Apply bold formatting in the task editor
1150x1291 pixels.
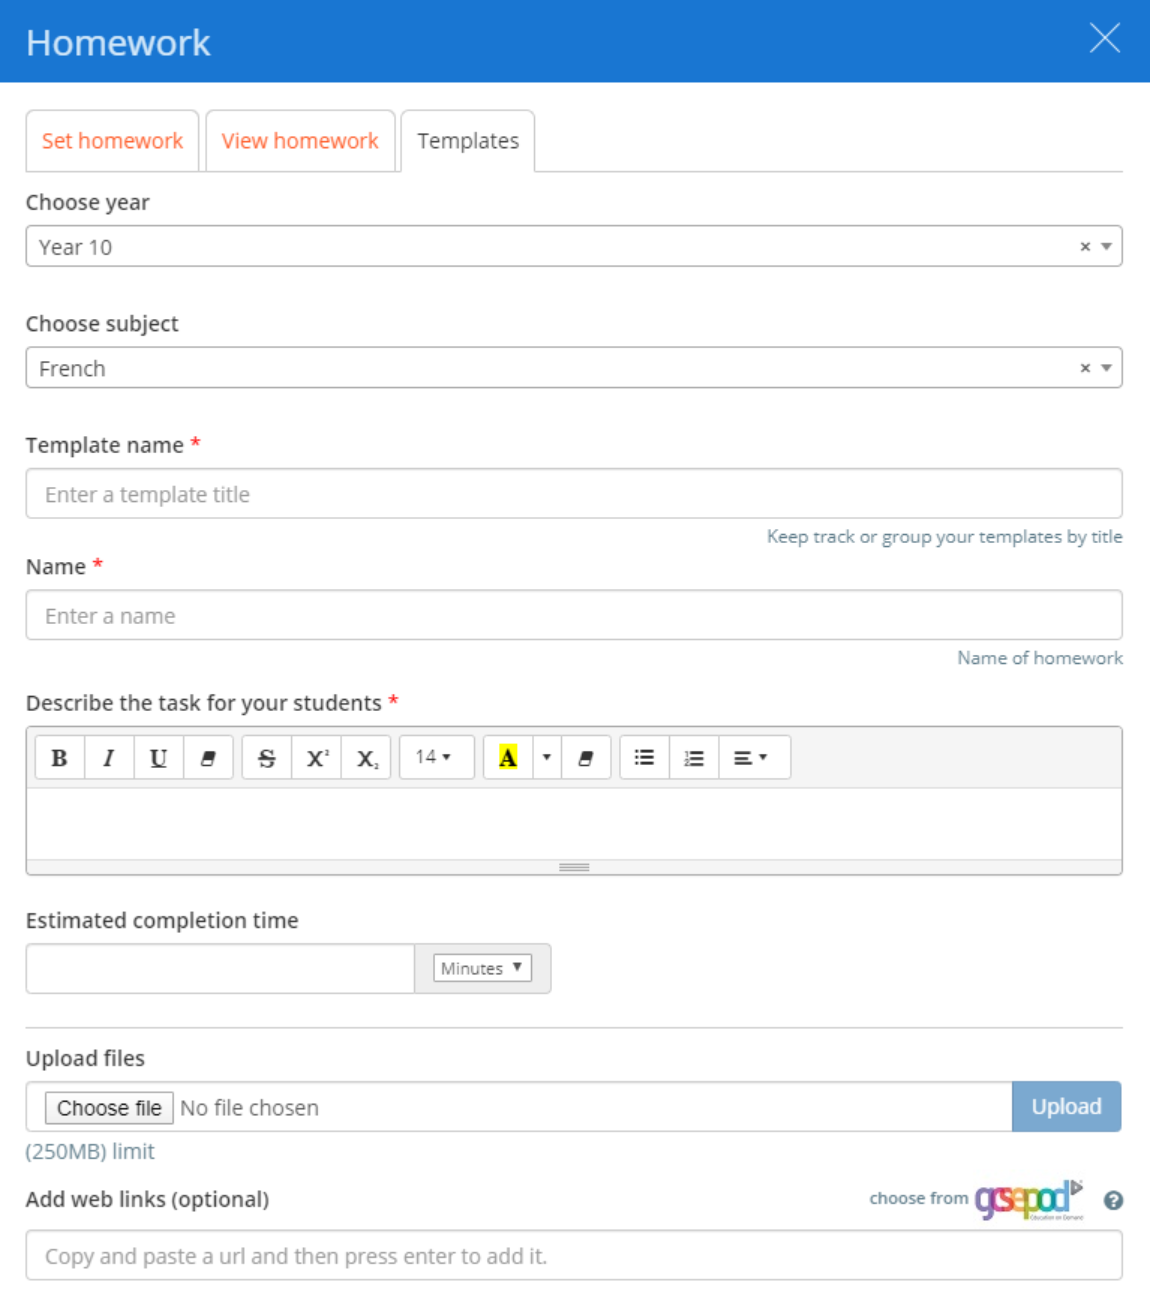click(x=60, y=757)
